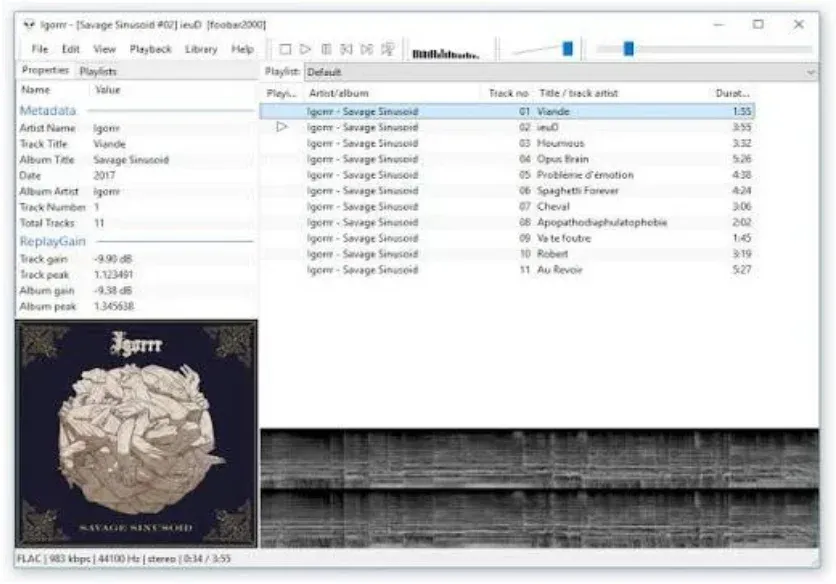Open the Playlist Default dropdown
836x584 pixels.
(x=561, y=72)
